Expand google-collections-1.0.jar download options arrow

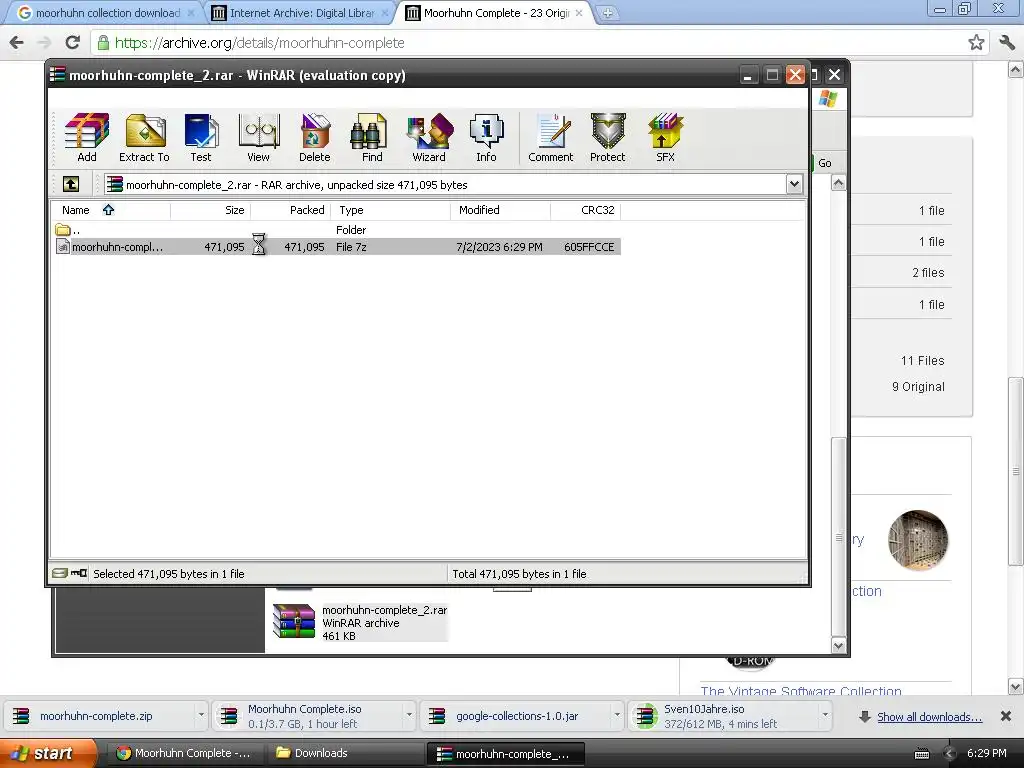[x=616, y=716]
